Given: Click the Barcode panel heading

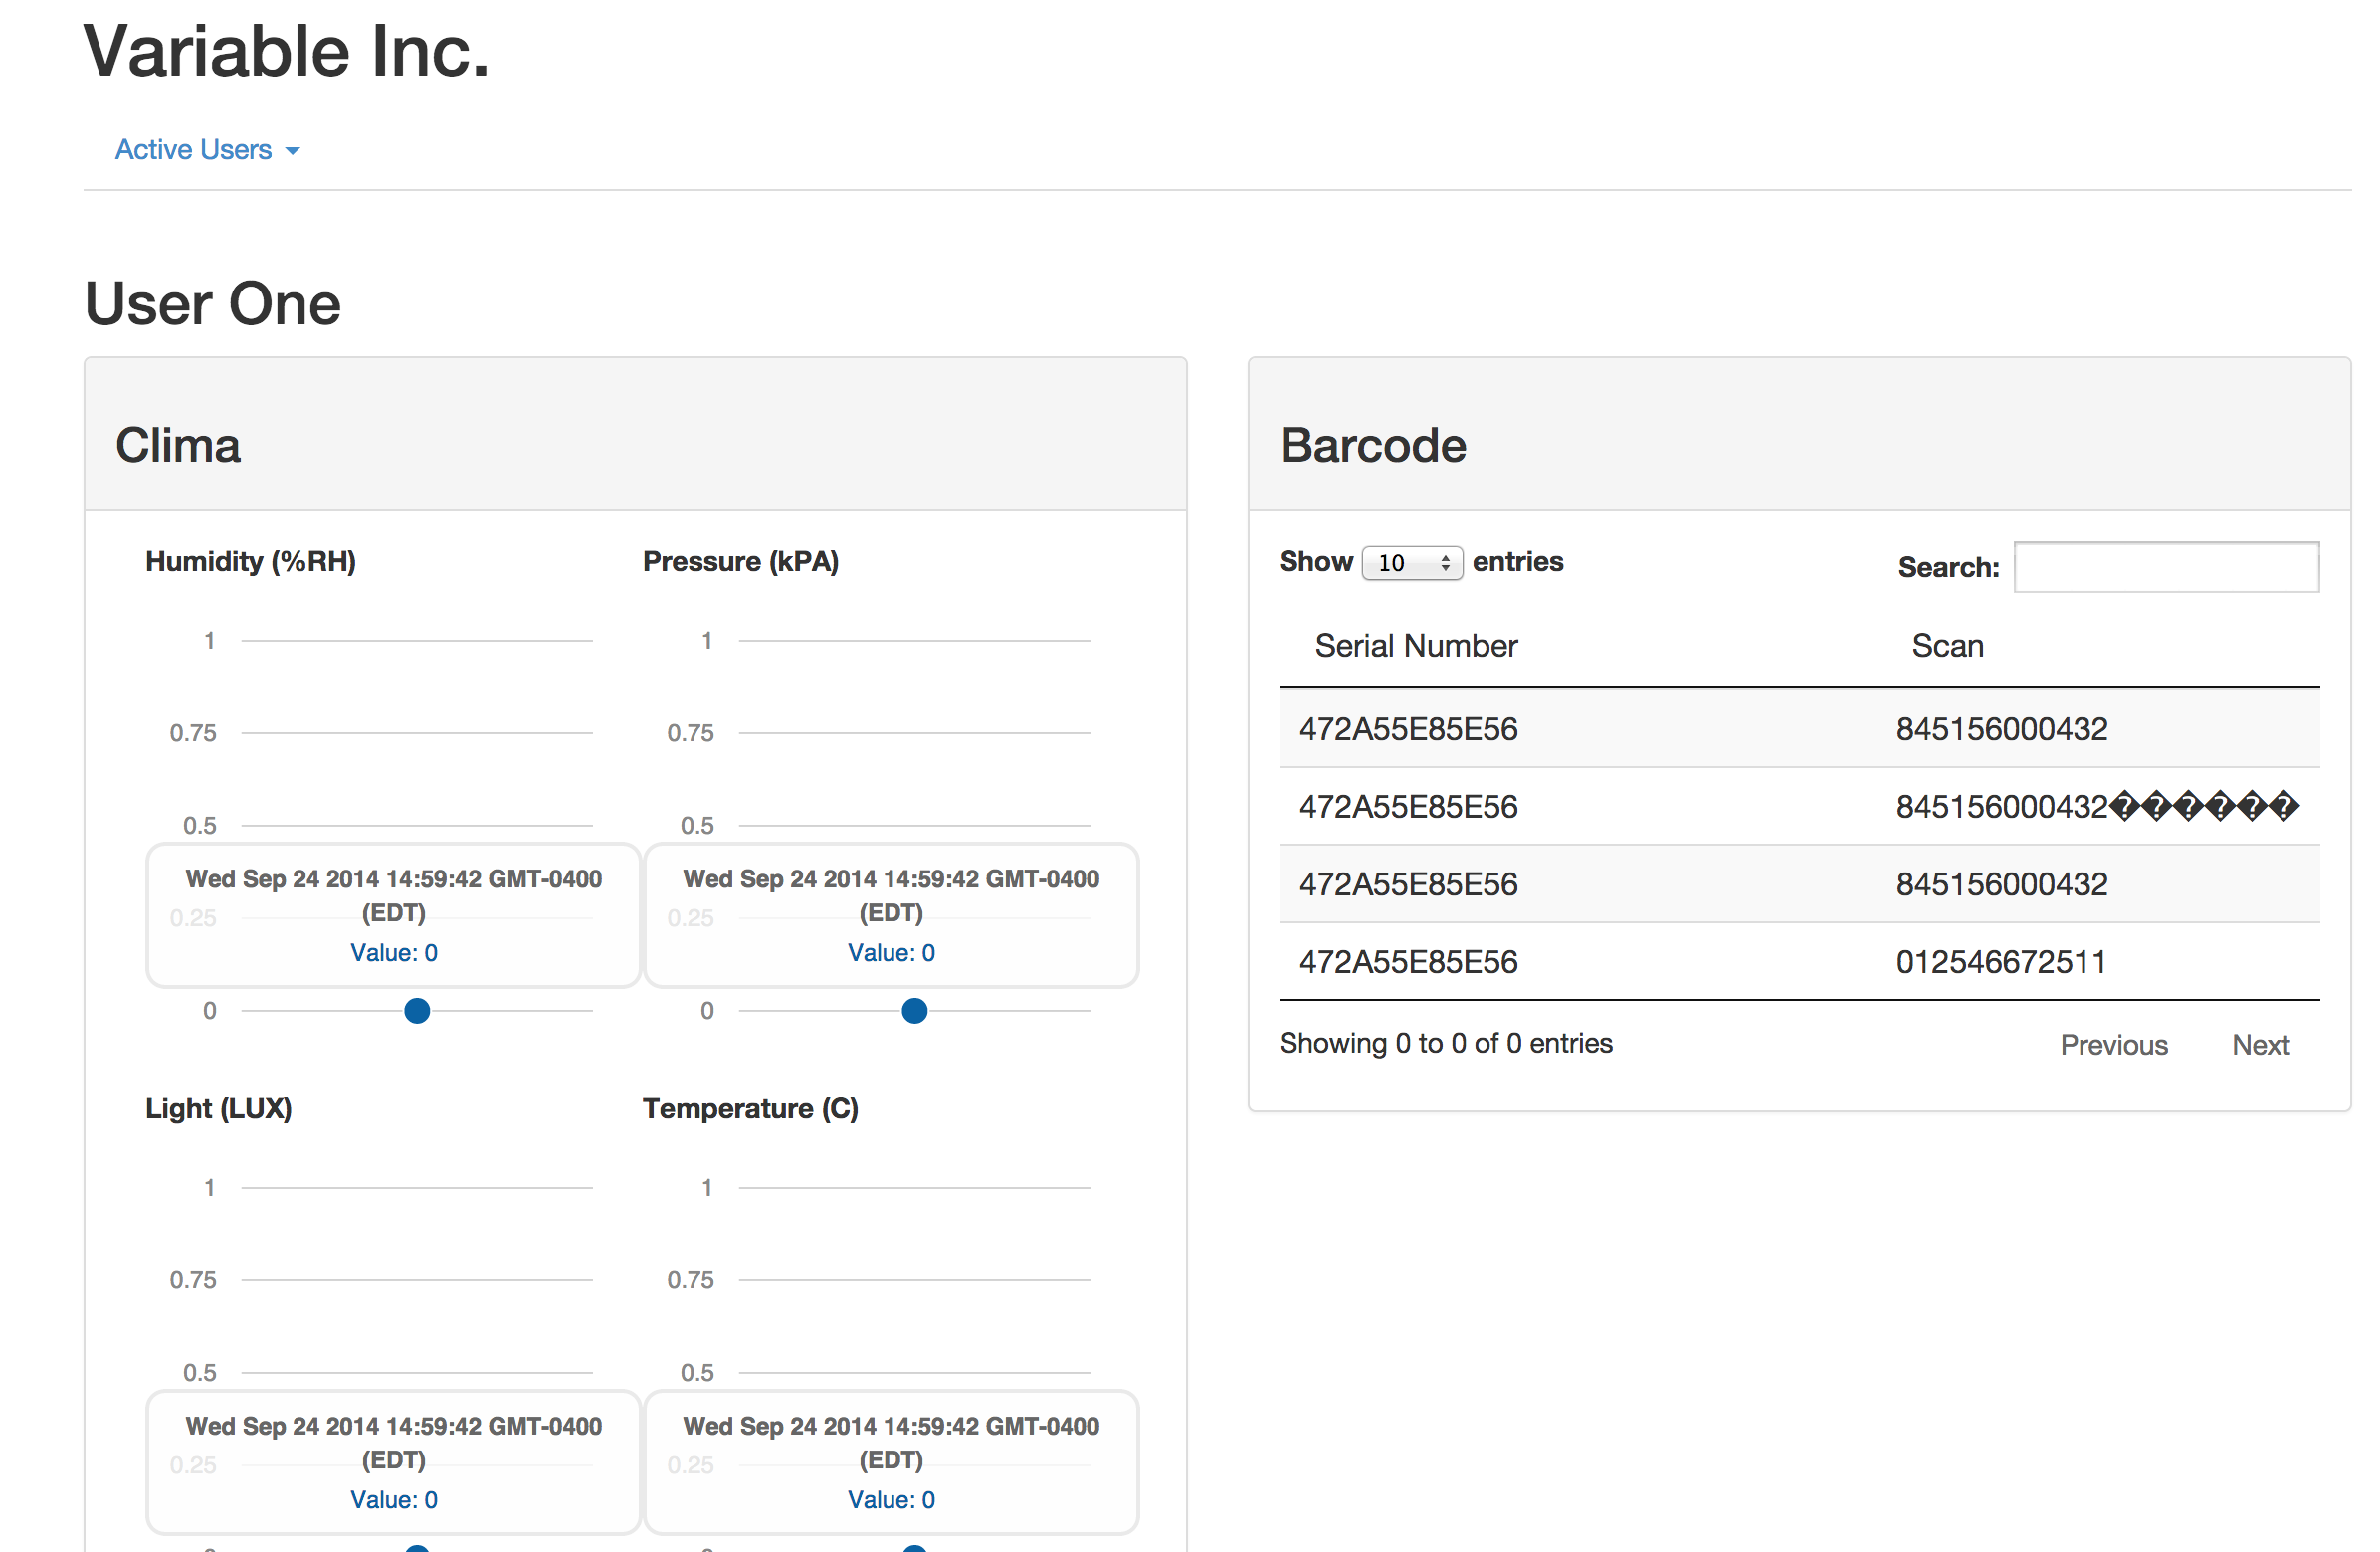Looking at the screenshot, I should click(1372, 445).
